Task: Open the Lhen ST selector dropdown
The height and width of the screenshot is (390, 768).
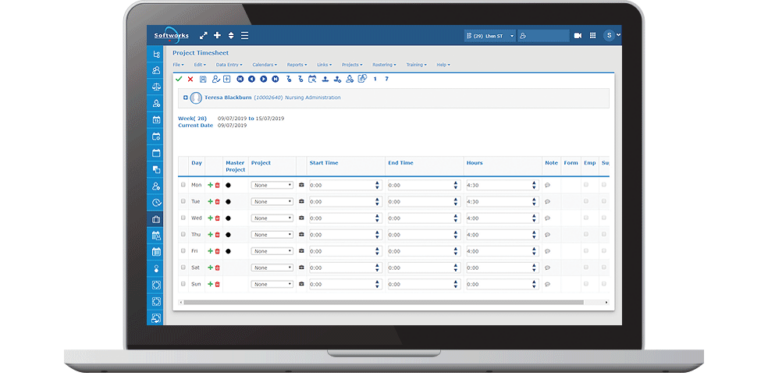Action: [489, 36]
